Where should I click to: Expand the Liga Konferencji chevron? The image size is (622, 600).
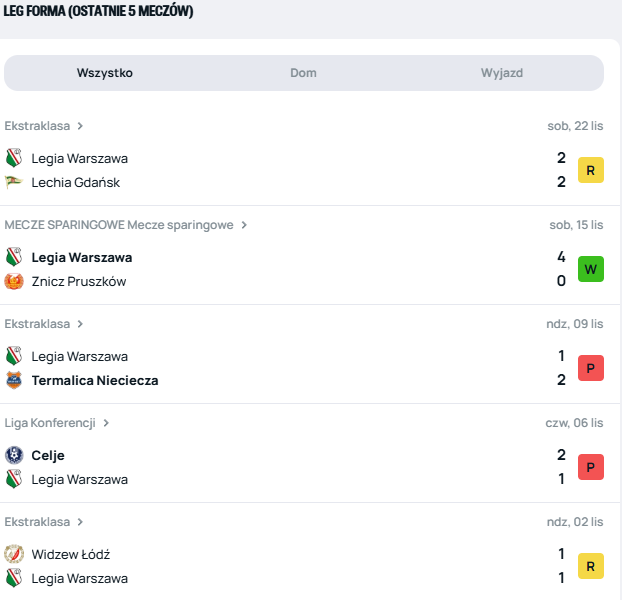coord(106,423)
